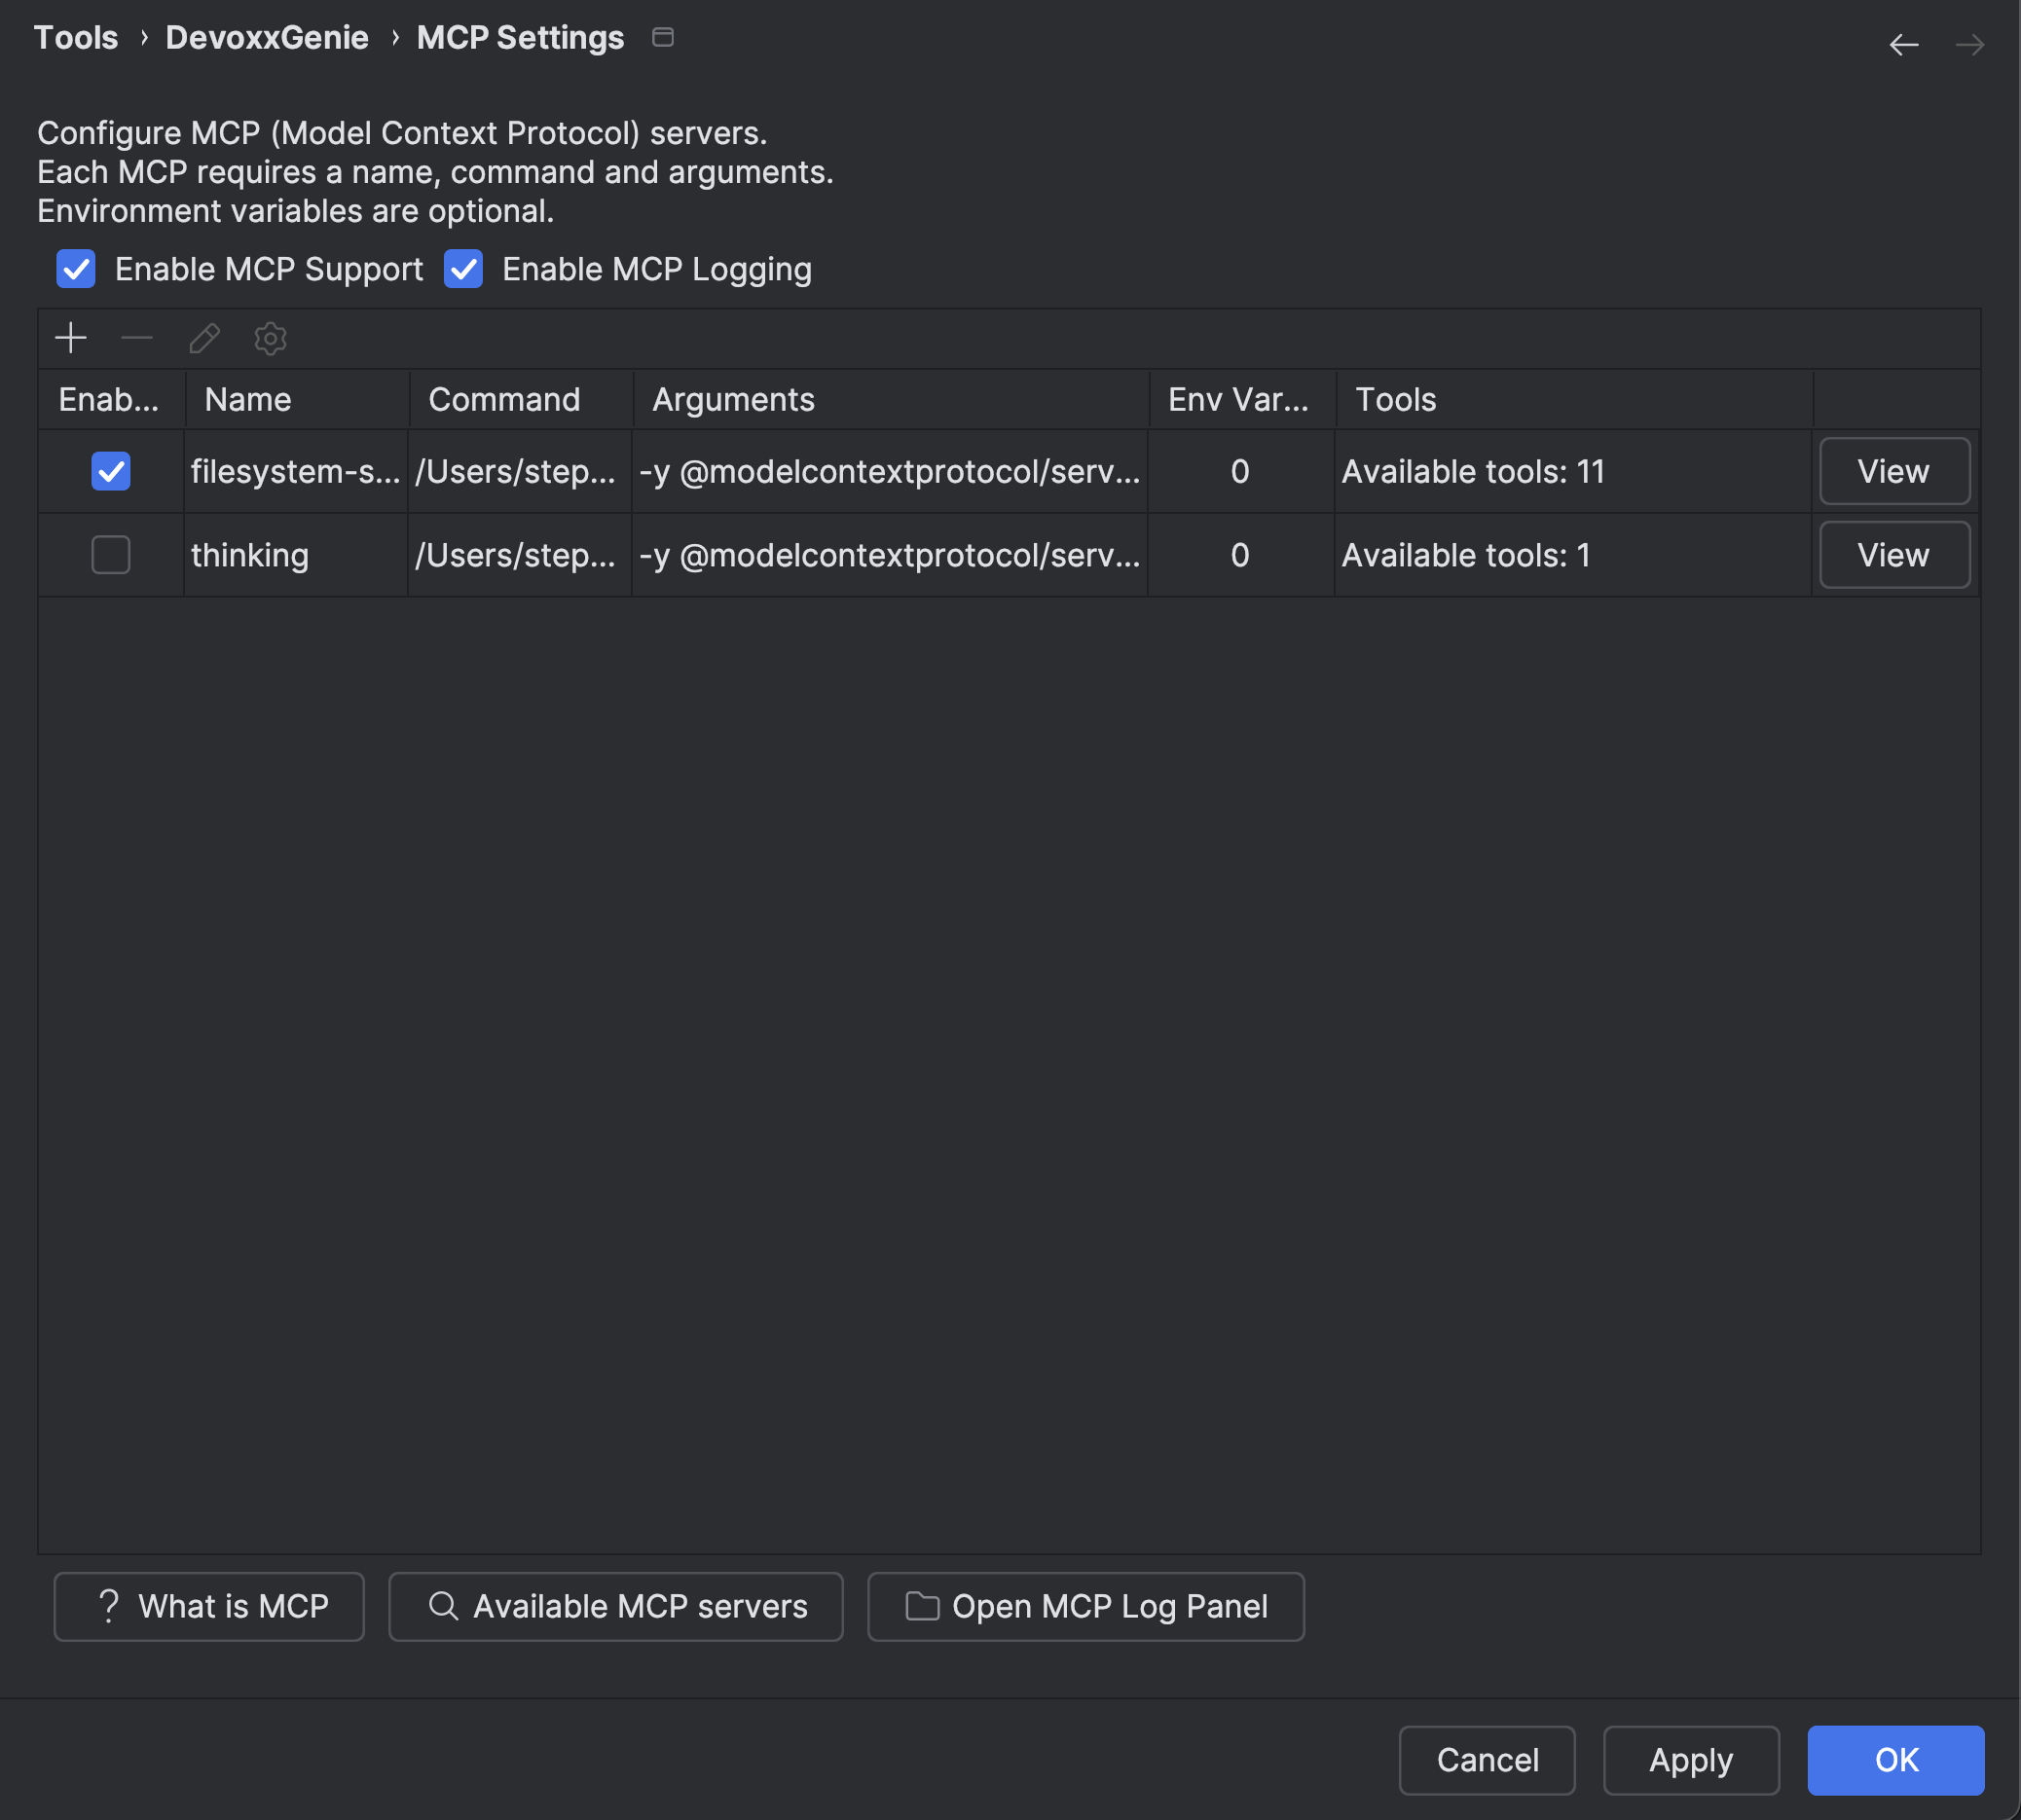Click the gear settings icon in toolbar
Image resolution: width=2021 pixels, height=1820 pixels.
(270, 339)
